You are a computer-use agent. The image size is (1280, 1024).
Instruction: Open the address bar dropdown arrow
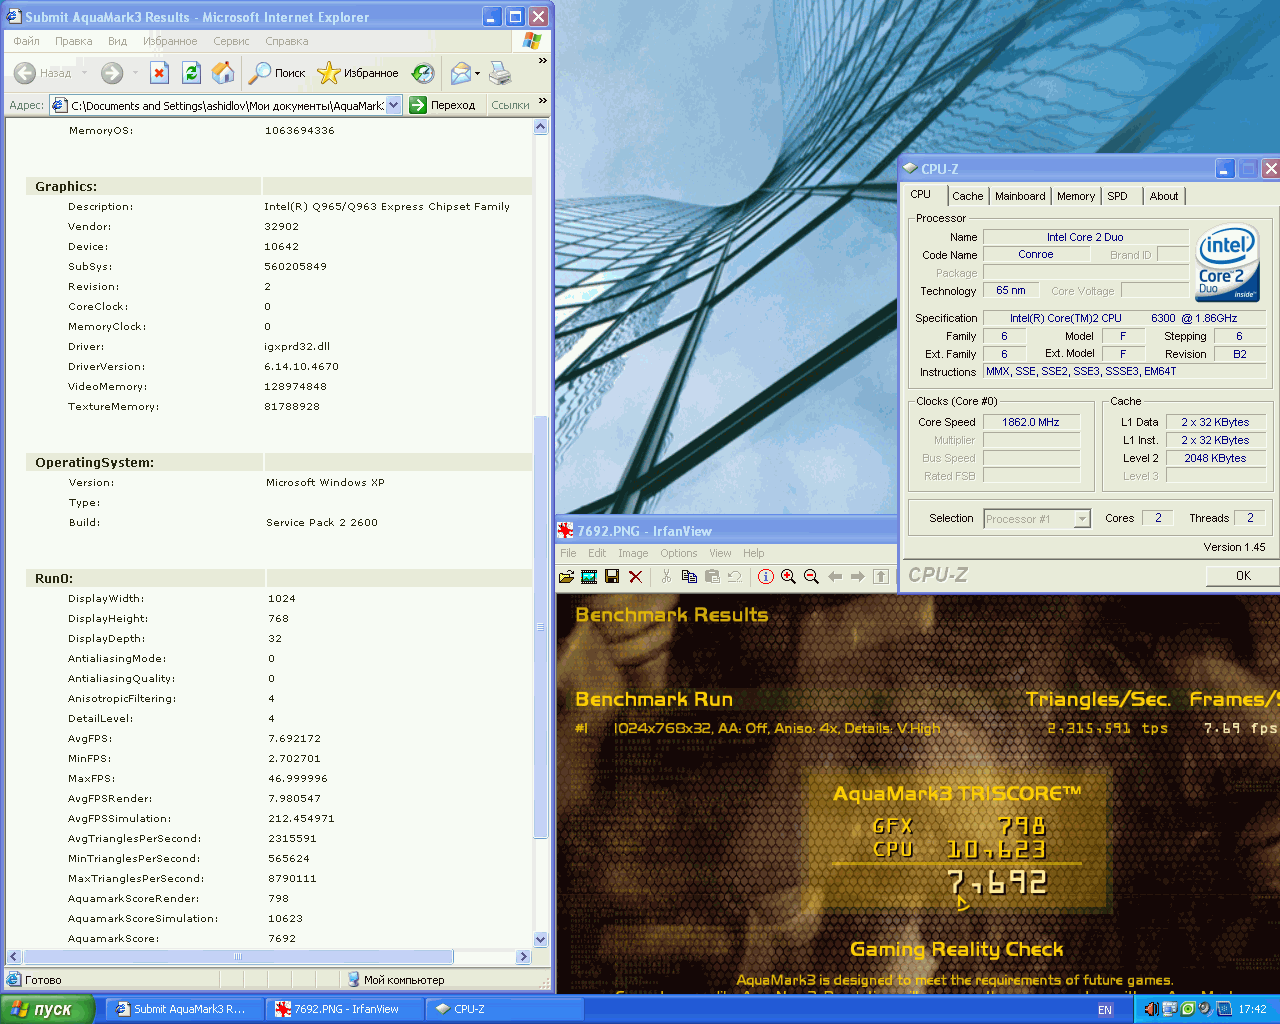point(394,105)
